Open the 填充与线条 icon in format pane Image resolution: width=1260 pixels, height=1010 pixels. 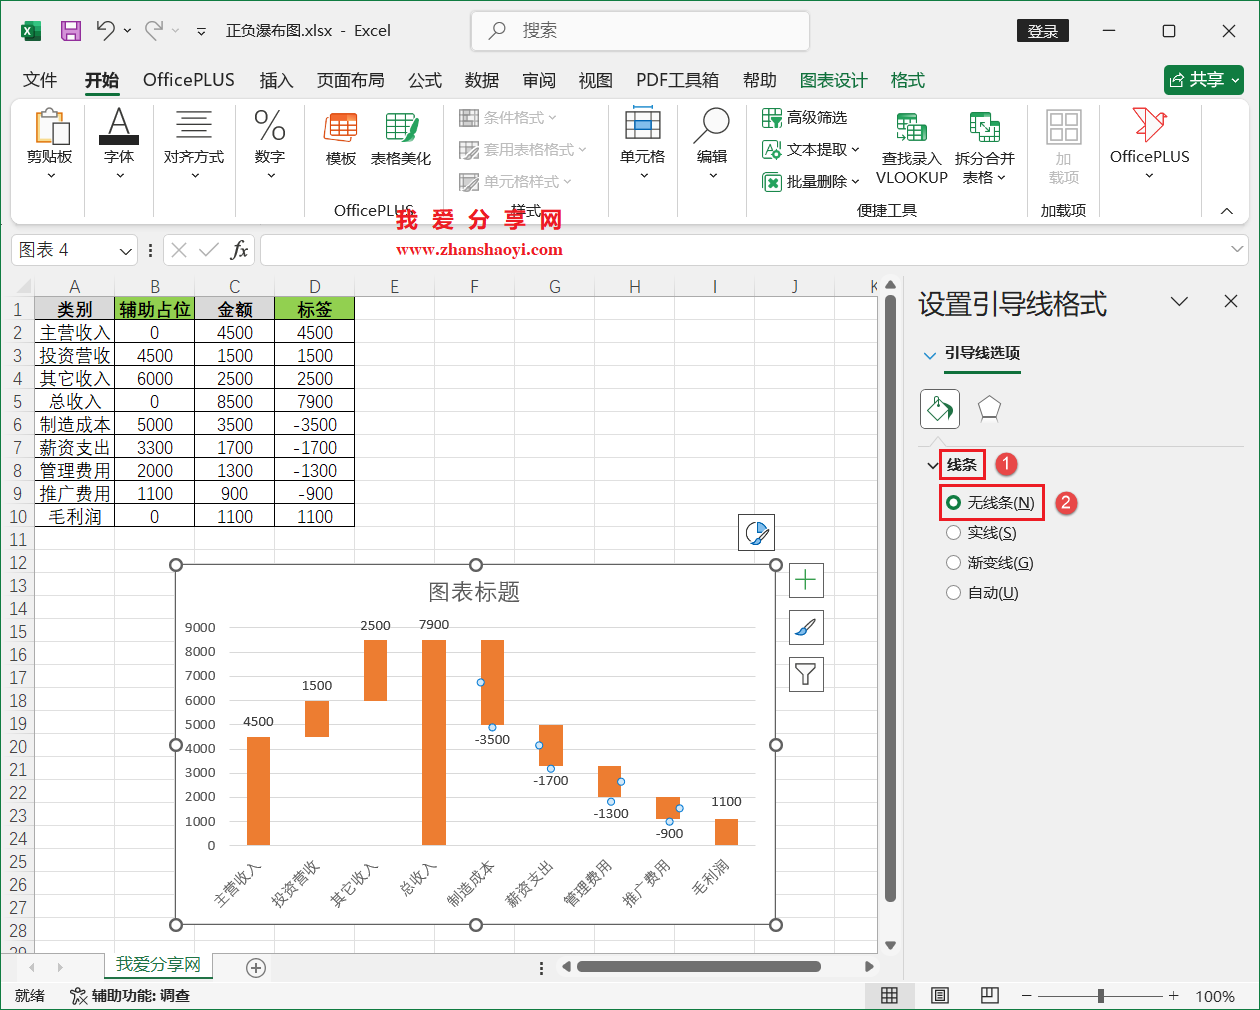point(939,410)
